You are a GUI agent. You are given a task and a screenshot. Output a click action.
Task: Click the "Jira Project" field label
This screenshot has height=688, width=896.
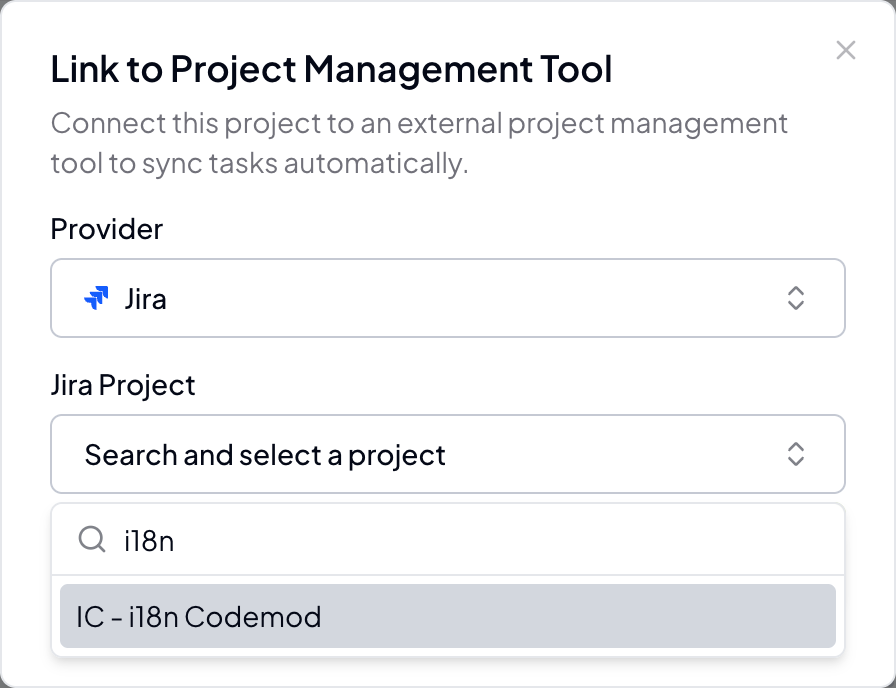click(123, 385)
